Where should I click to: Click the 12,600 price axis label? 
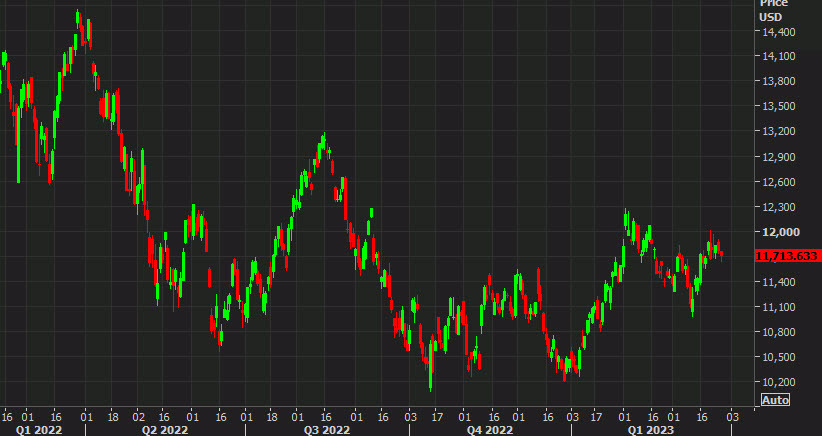coord(779,182)
